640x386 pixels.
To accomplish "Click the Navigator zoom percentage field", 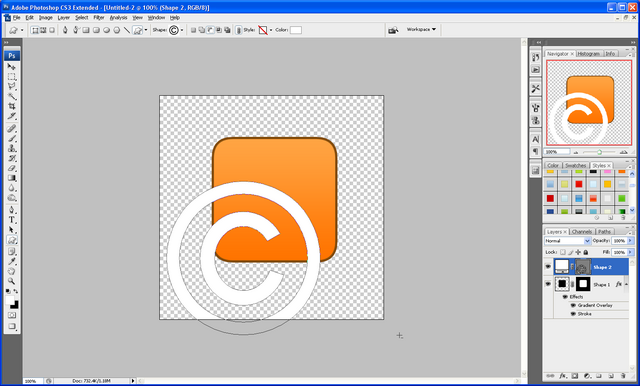I will 558,152.
